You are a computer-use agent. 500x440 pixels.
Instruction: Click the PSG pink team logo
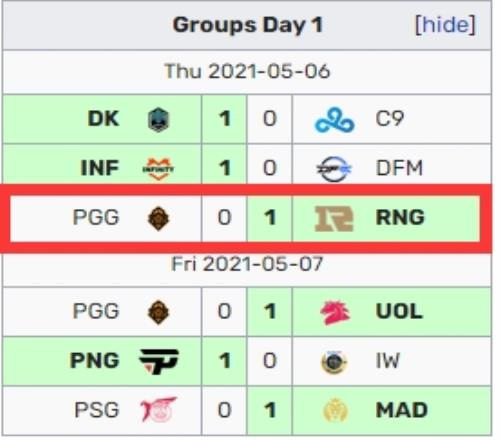coord(158,410)
